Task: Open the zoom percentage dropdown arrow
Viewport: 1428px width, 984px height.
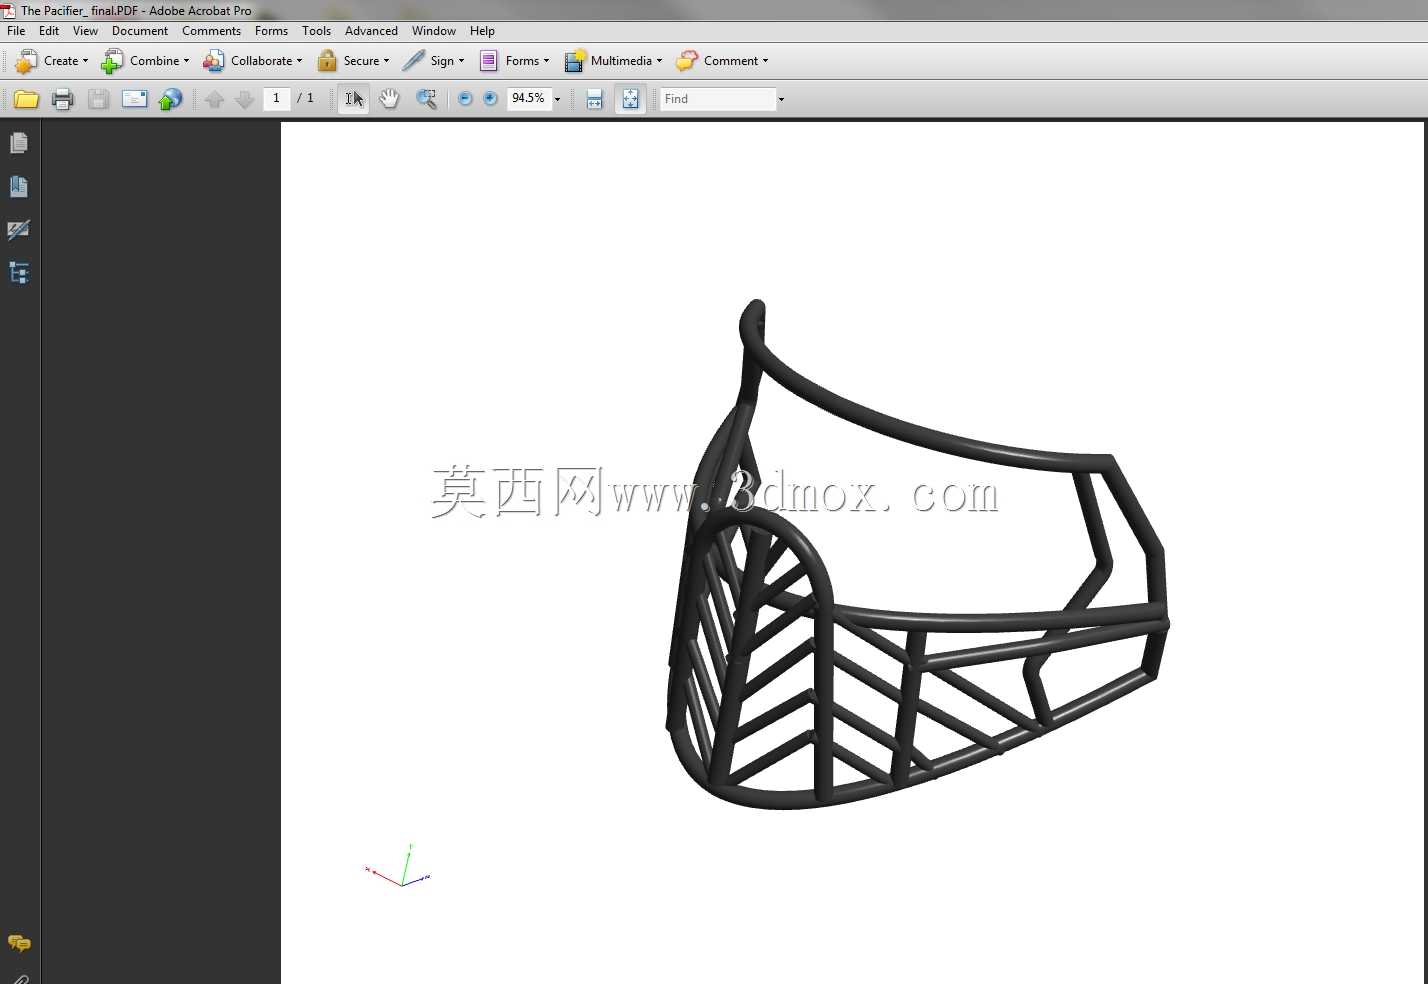Action: pos(557,99)
